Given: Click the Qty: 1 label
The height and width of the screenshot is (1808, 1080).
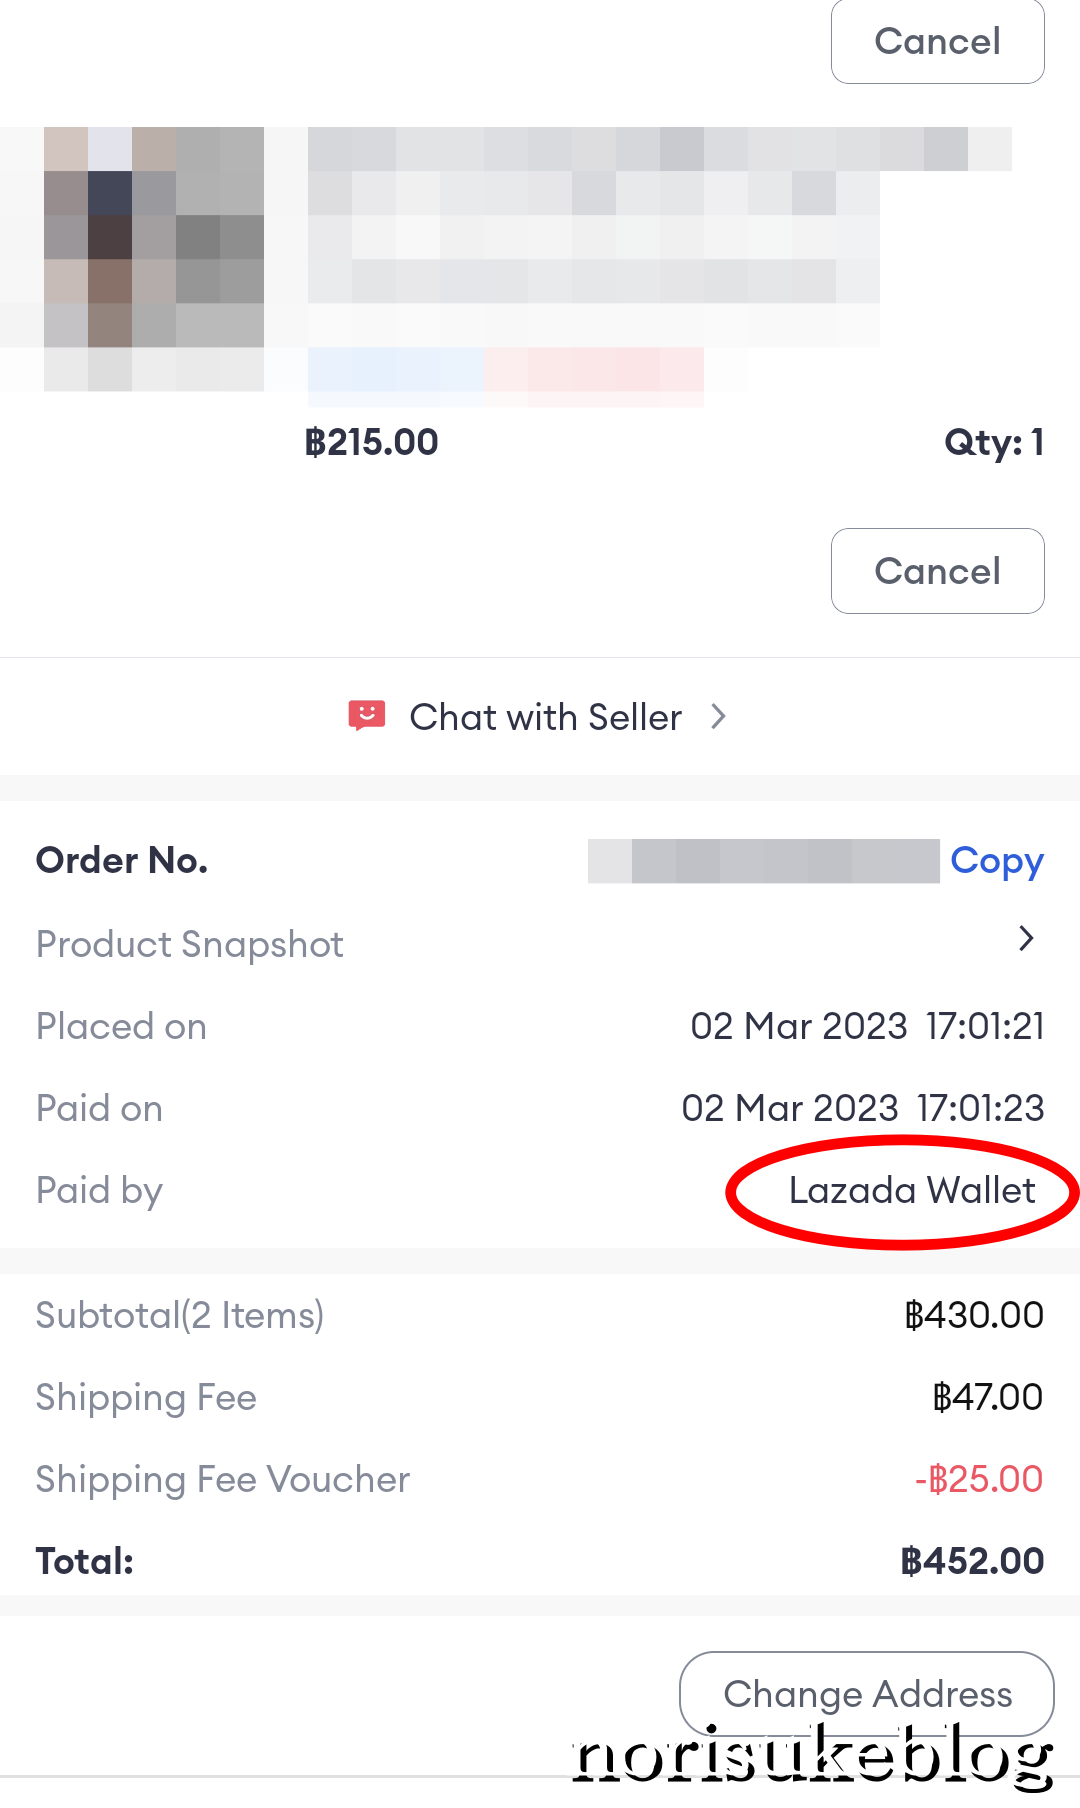Looking at the screenshot, I should click(x=994, y=442).
